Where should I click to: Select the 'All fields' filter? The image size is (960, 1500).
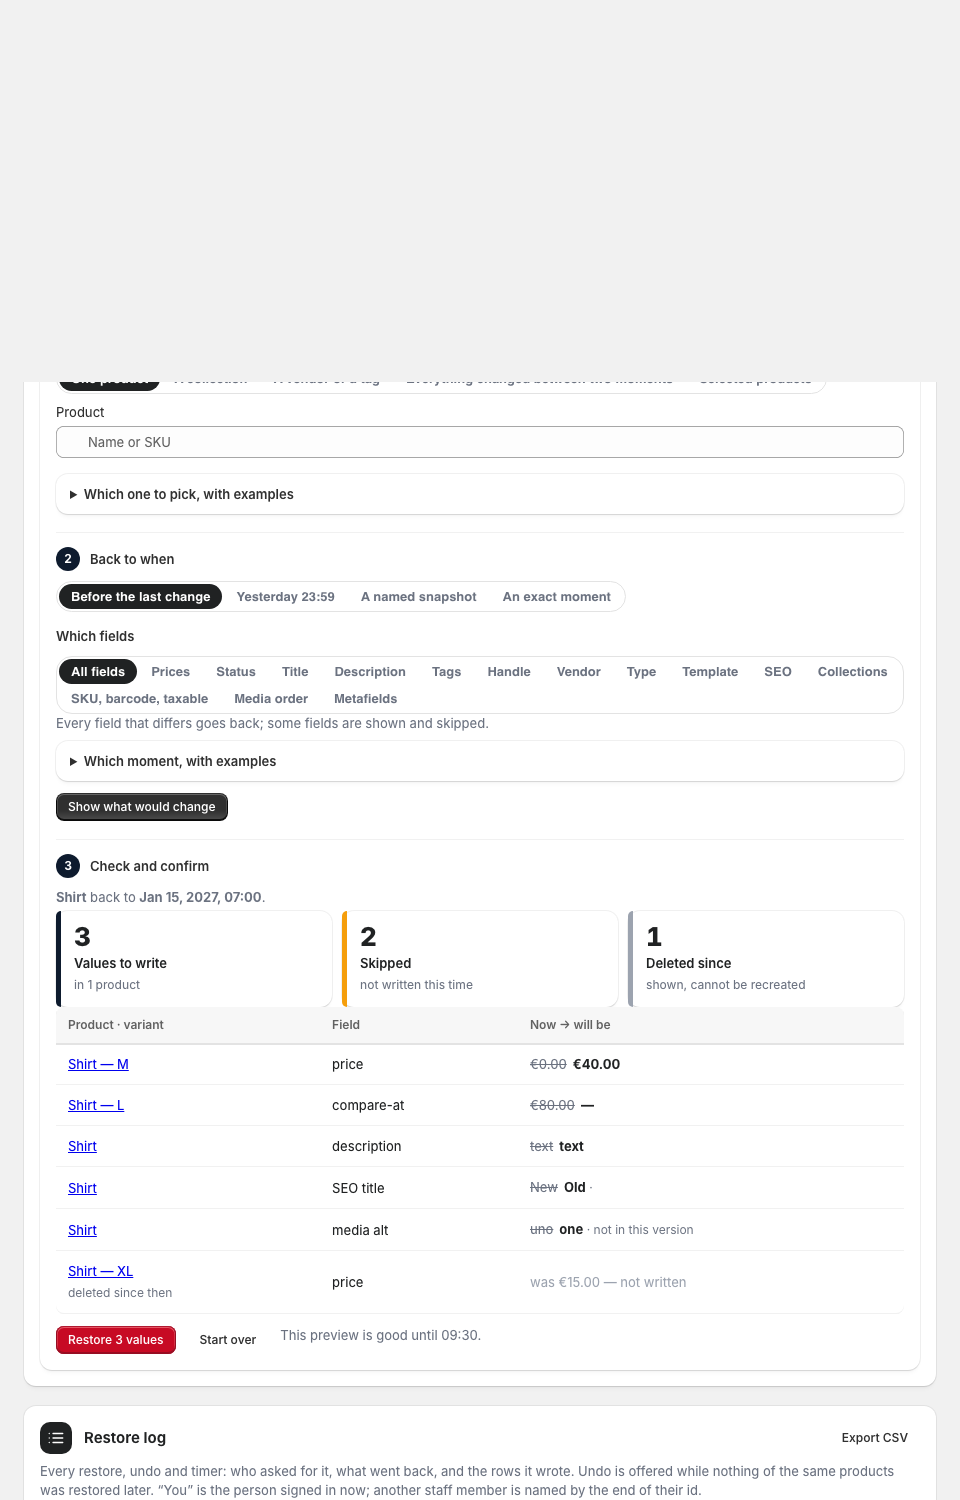pyautogui.click(x=98, y=672)
